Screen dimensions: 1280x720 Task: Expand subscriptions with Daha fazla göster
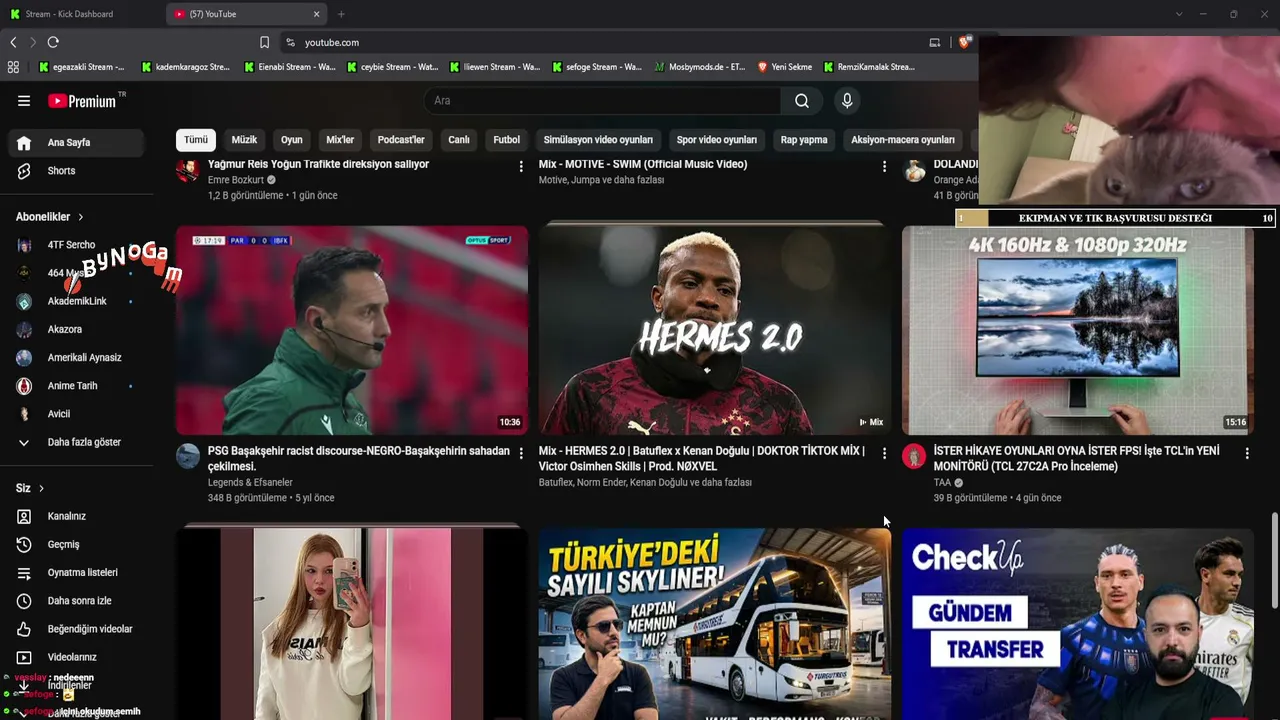(x=77, y=442)
